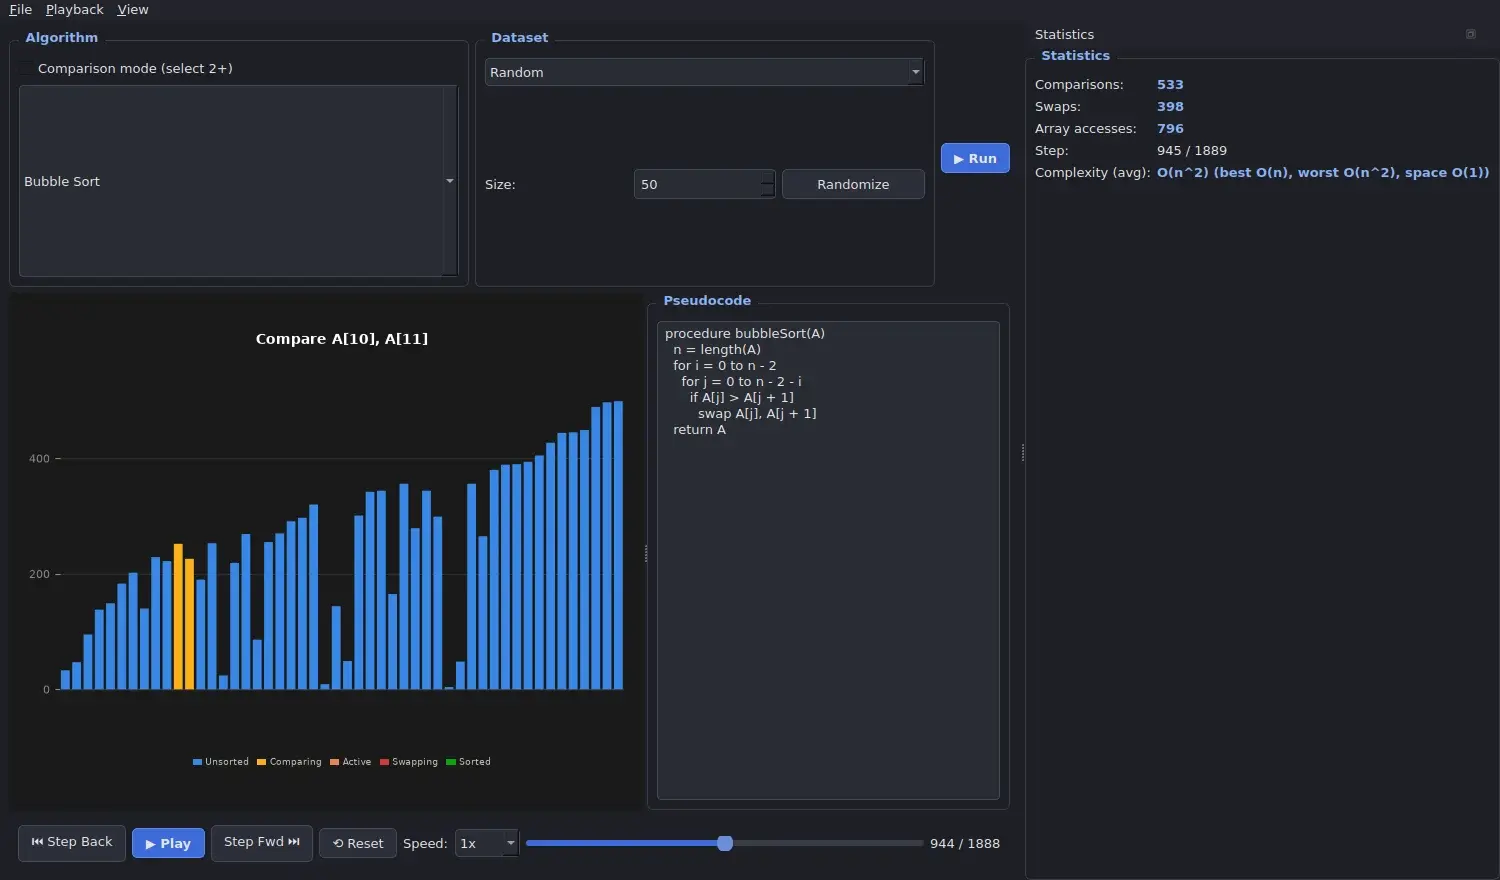Click the Complexity value O(n^2) text
The image size is (1500, 880).
pos(1323,172)
